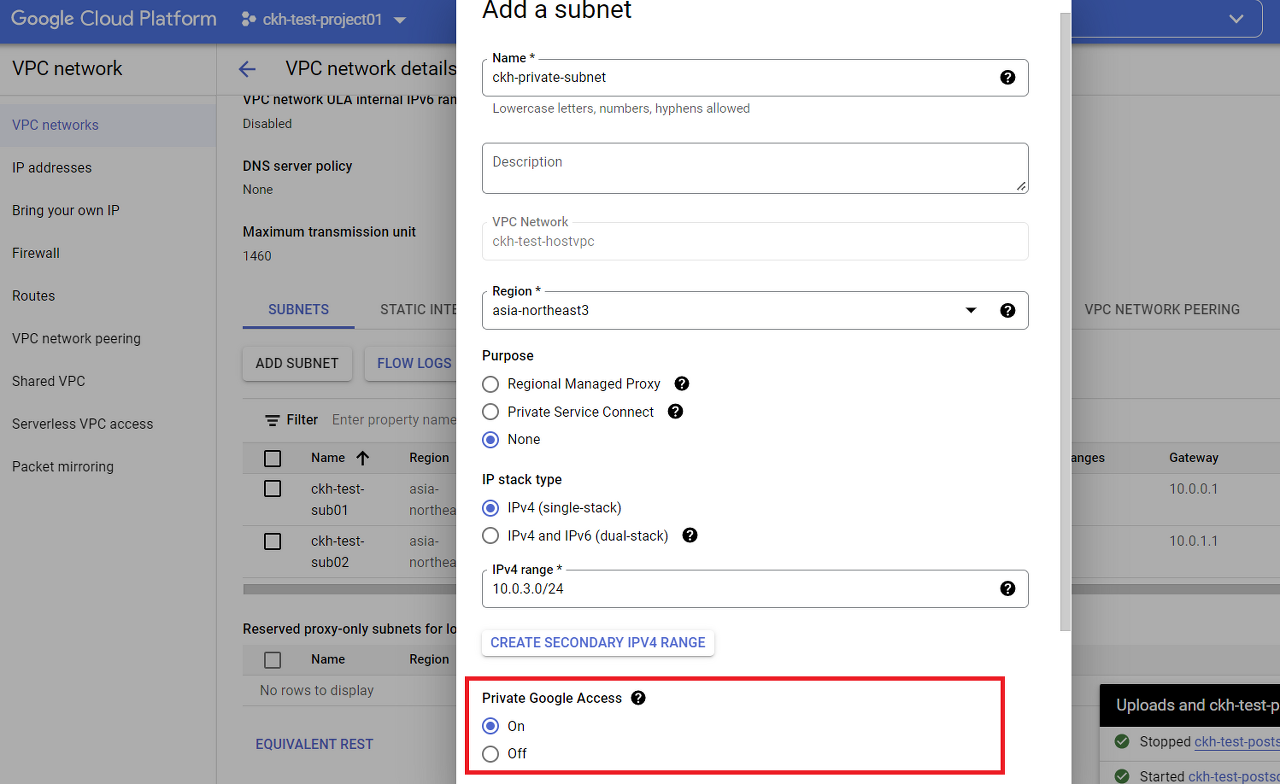Show help for Private Google Access
1280x784 pixels.
(x=638, y=698)
